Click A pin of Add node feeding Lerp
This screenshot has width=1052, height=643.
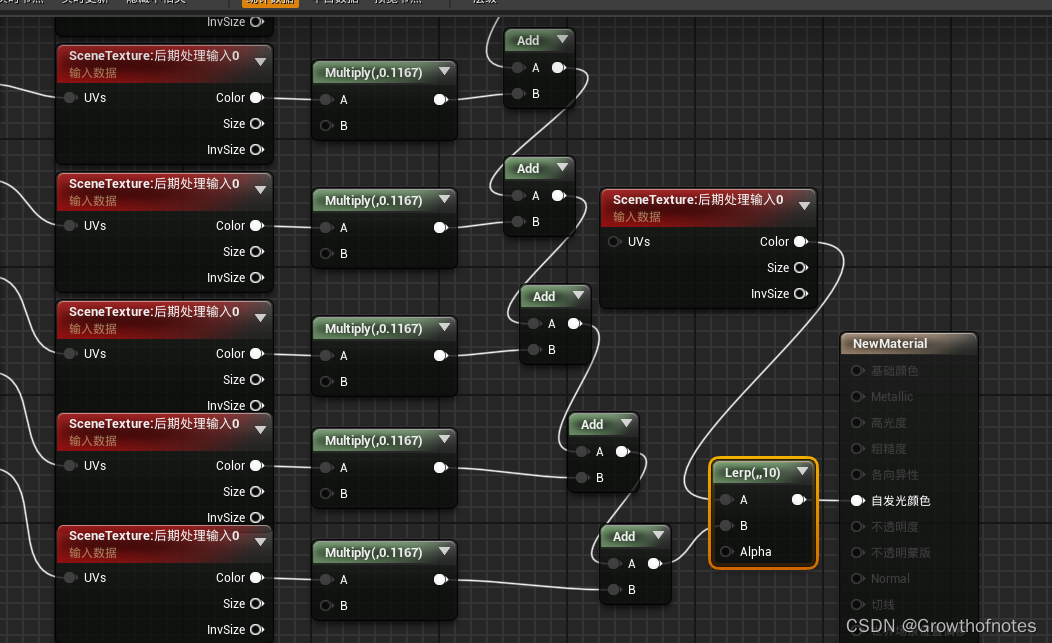(614, 564)
